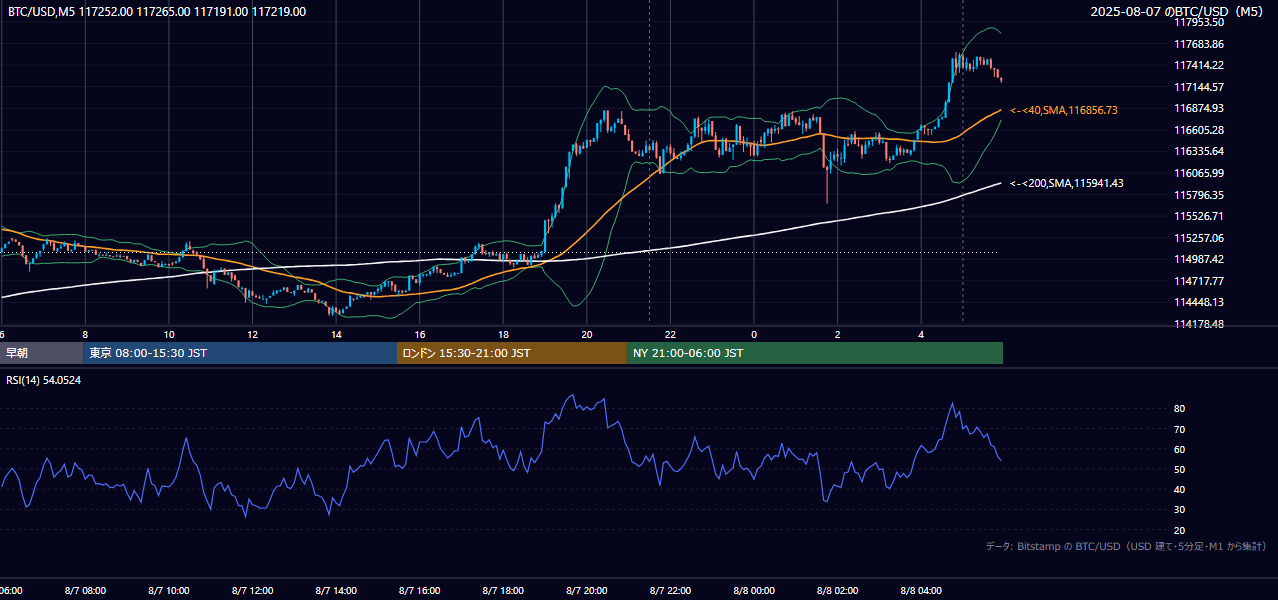Click the bottom time label 8/8 04:00
The height and width of the screenshot is (600, 1278).
(922, 591)
